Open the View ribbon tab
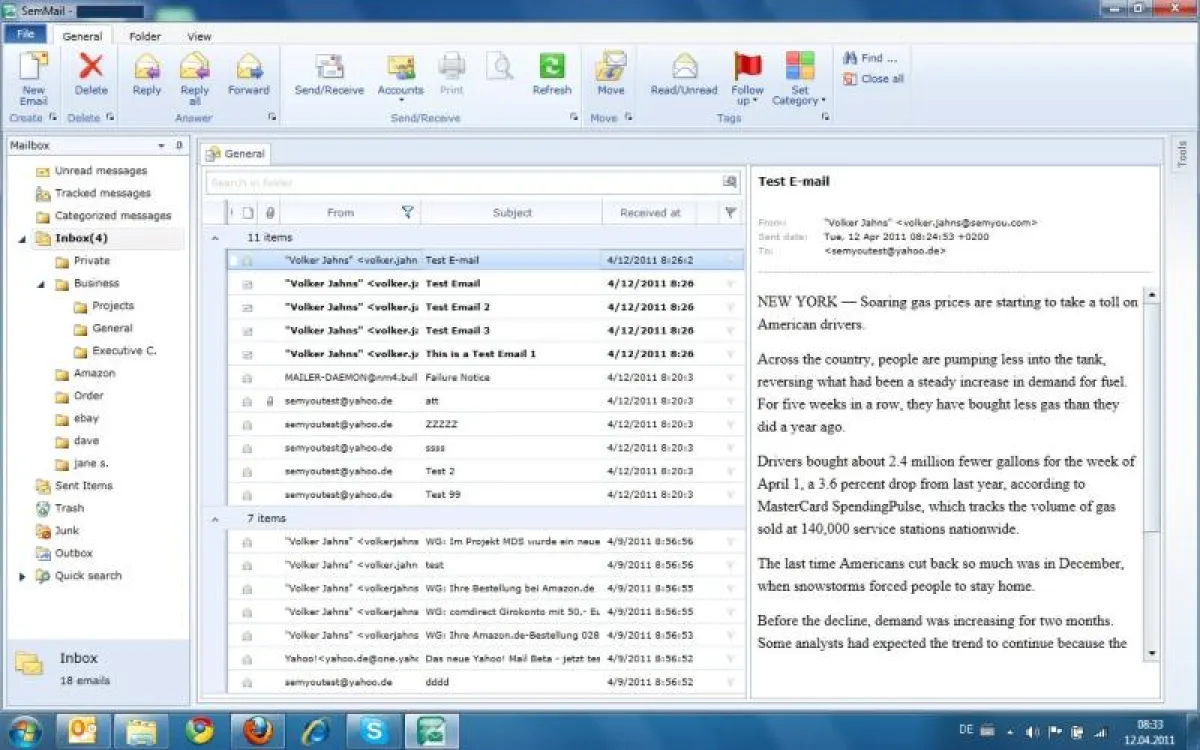Screen dimensions: 1200x750 coord(199,35)
